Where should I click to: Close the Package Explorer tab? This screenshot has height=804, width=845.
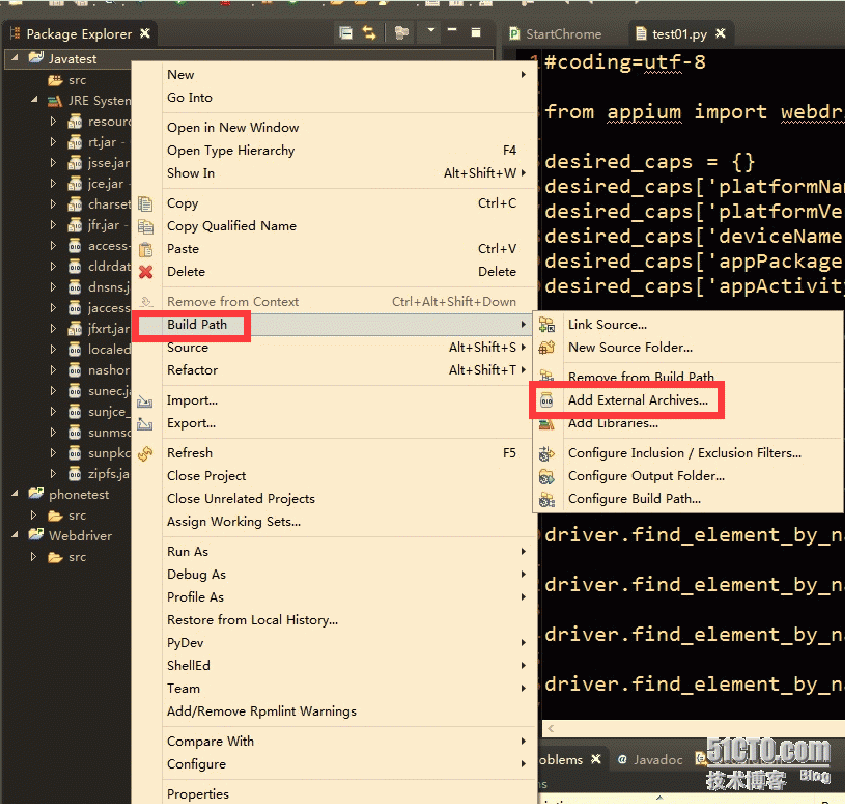tap(144, 33)
